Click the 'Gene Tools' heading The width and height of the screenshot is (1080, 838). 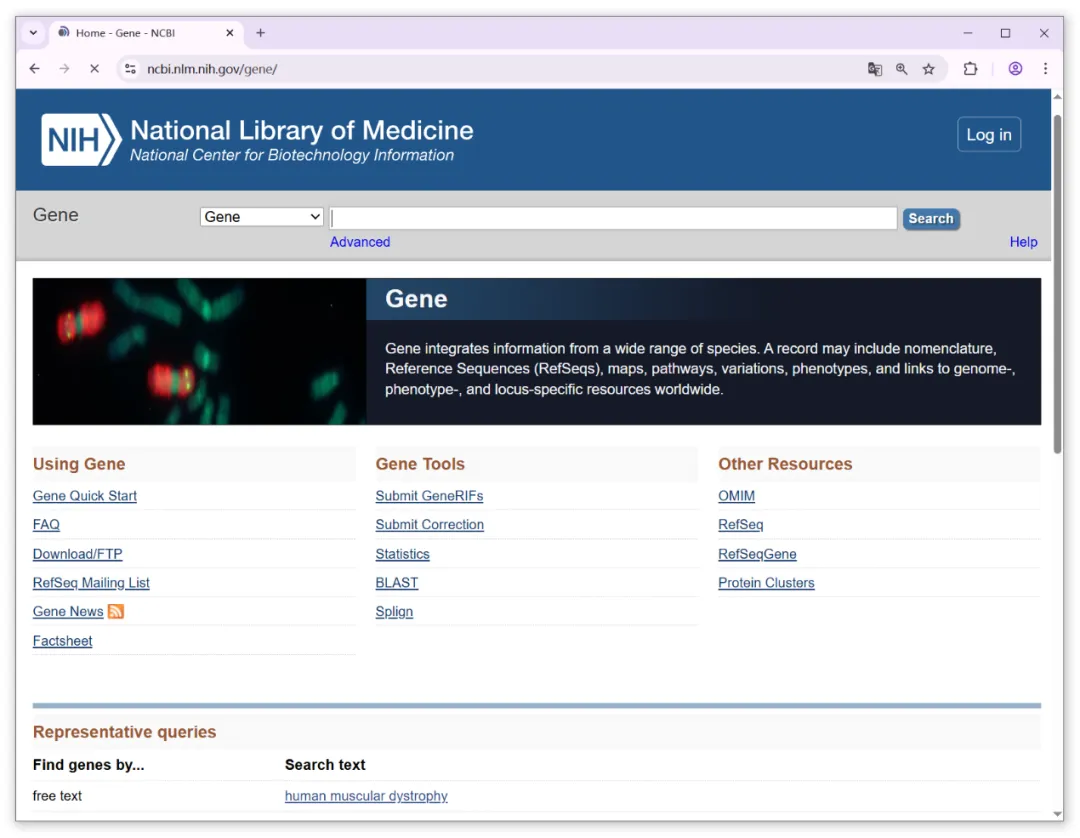coord(420,464)
